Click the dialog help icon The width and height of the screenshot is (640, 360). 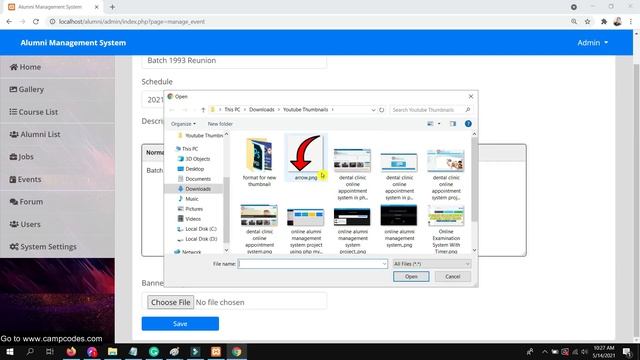468,124
